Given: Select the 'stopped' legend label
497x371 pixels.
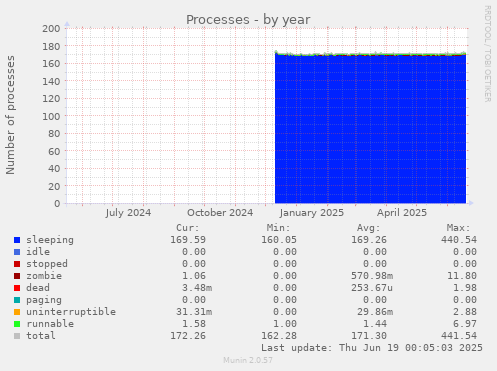Looking at the screenshot, I should click(x=47, y=264).
